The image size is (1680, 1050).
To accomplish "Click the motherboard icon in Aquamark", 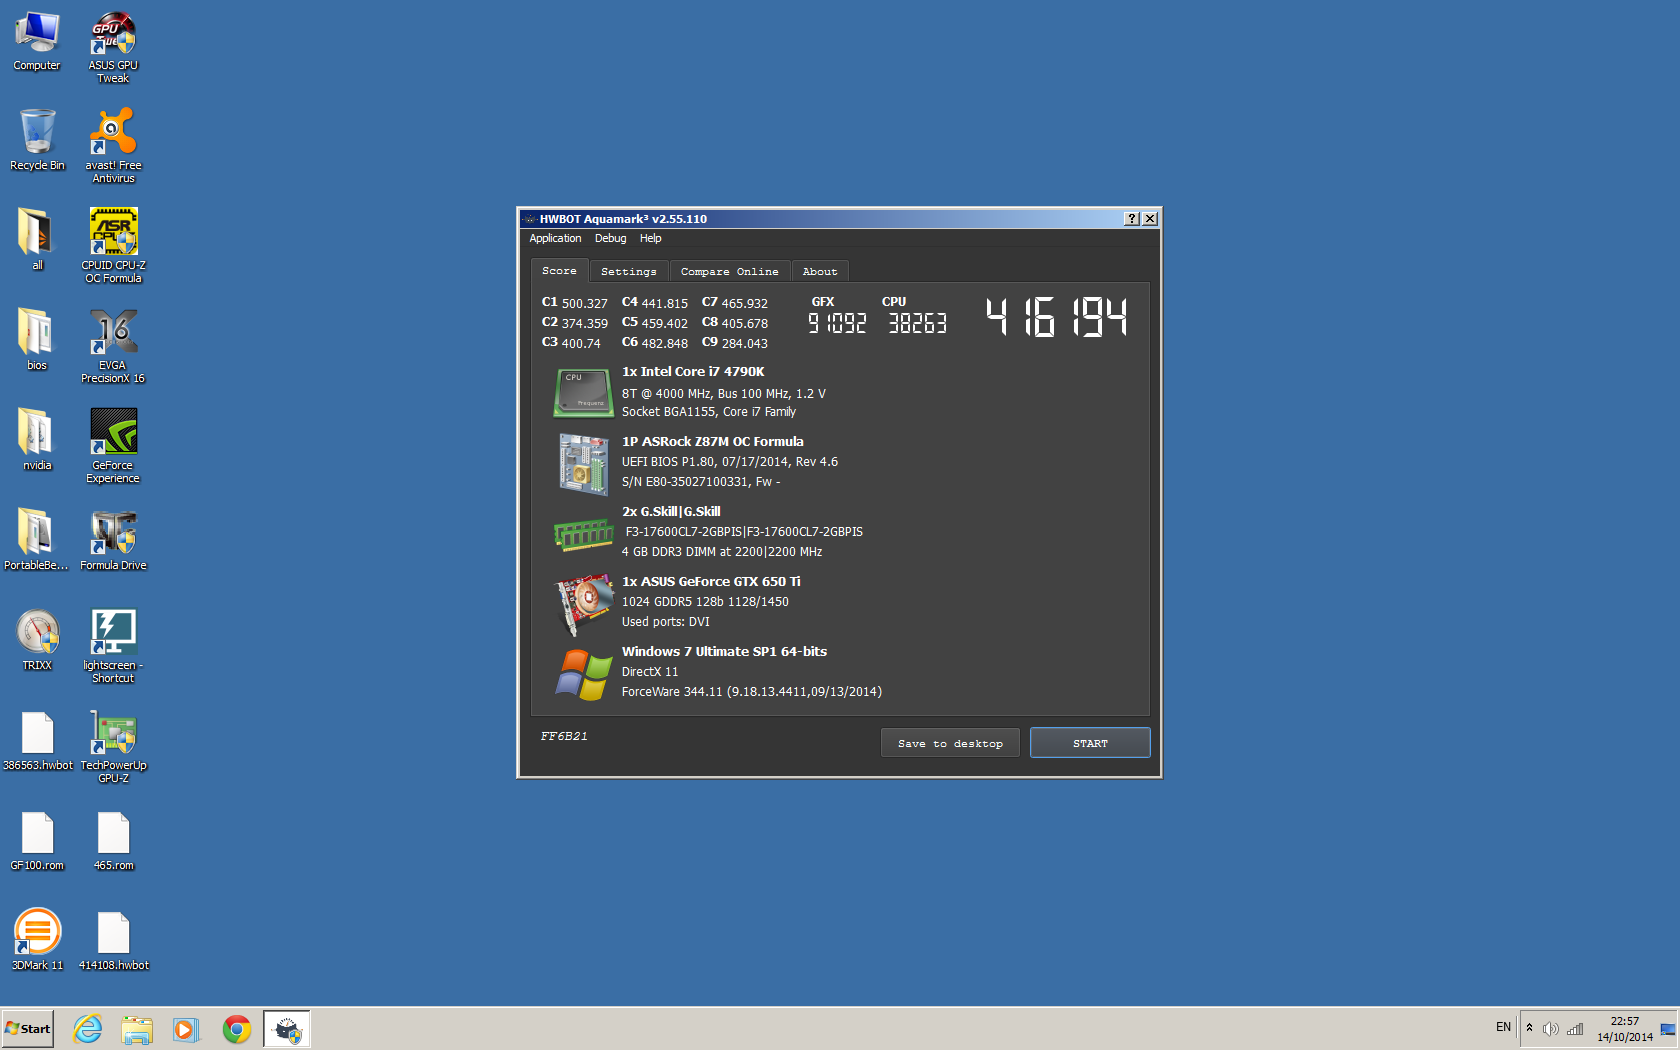I will click(x=583, y=464).
